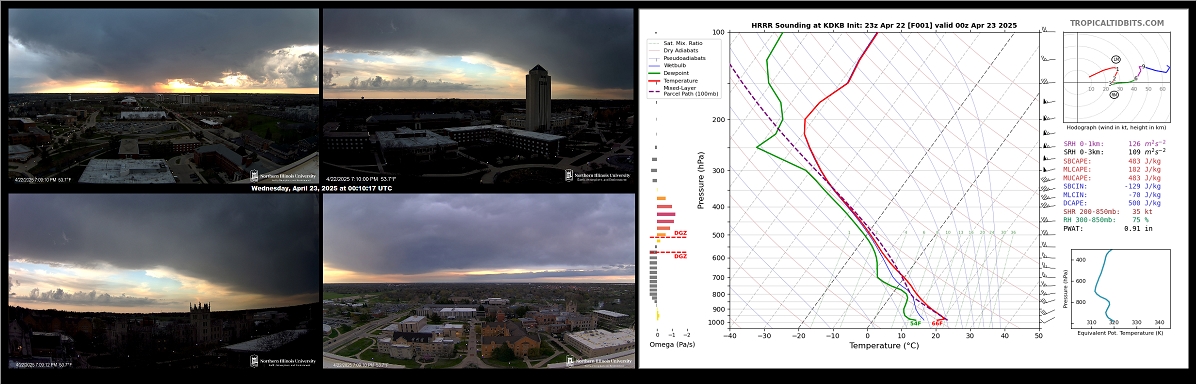Select the bottom-left castle silhouette webcam view
1197x385 pixels.
[163, 281]
